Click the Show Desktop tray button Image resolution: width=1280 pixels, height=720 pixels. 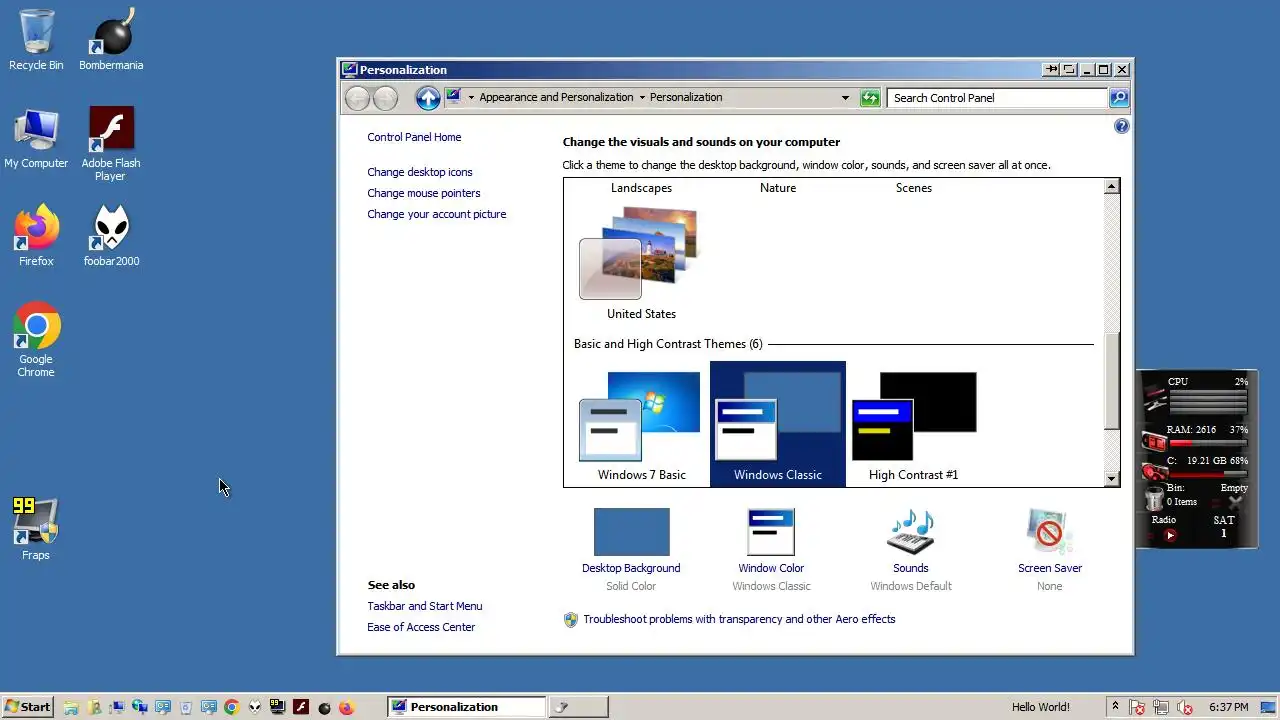pos(1268,707)
